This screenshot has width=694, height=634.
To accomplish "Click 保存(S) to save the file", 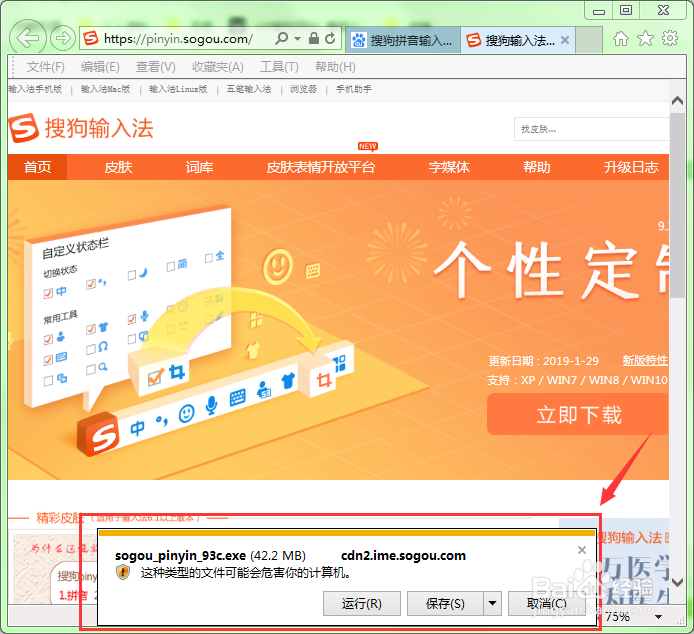I will [x=445, y=603].
